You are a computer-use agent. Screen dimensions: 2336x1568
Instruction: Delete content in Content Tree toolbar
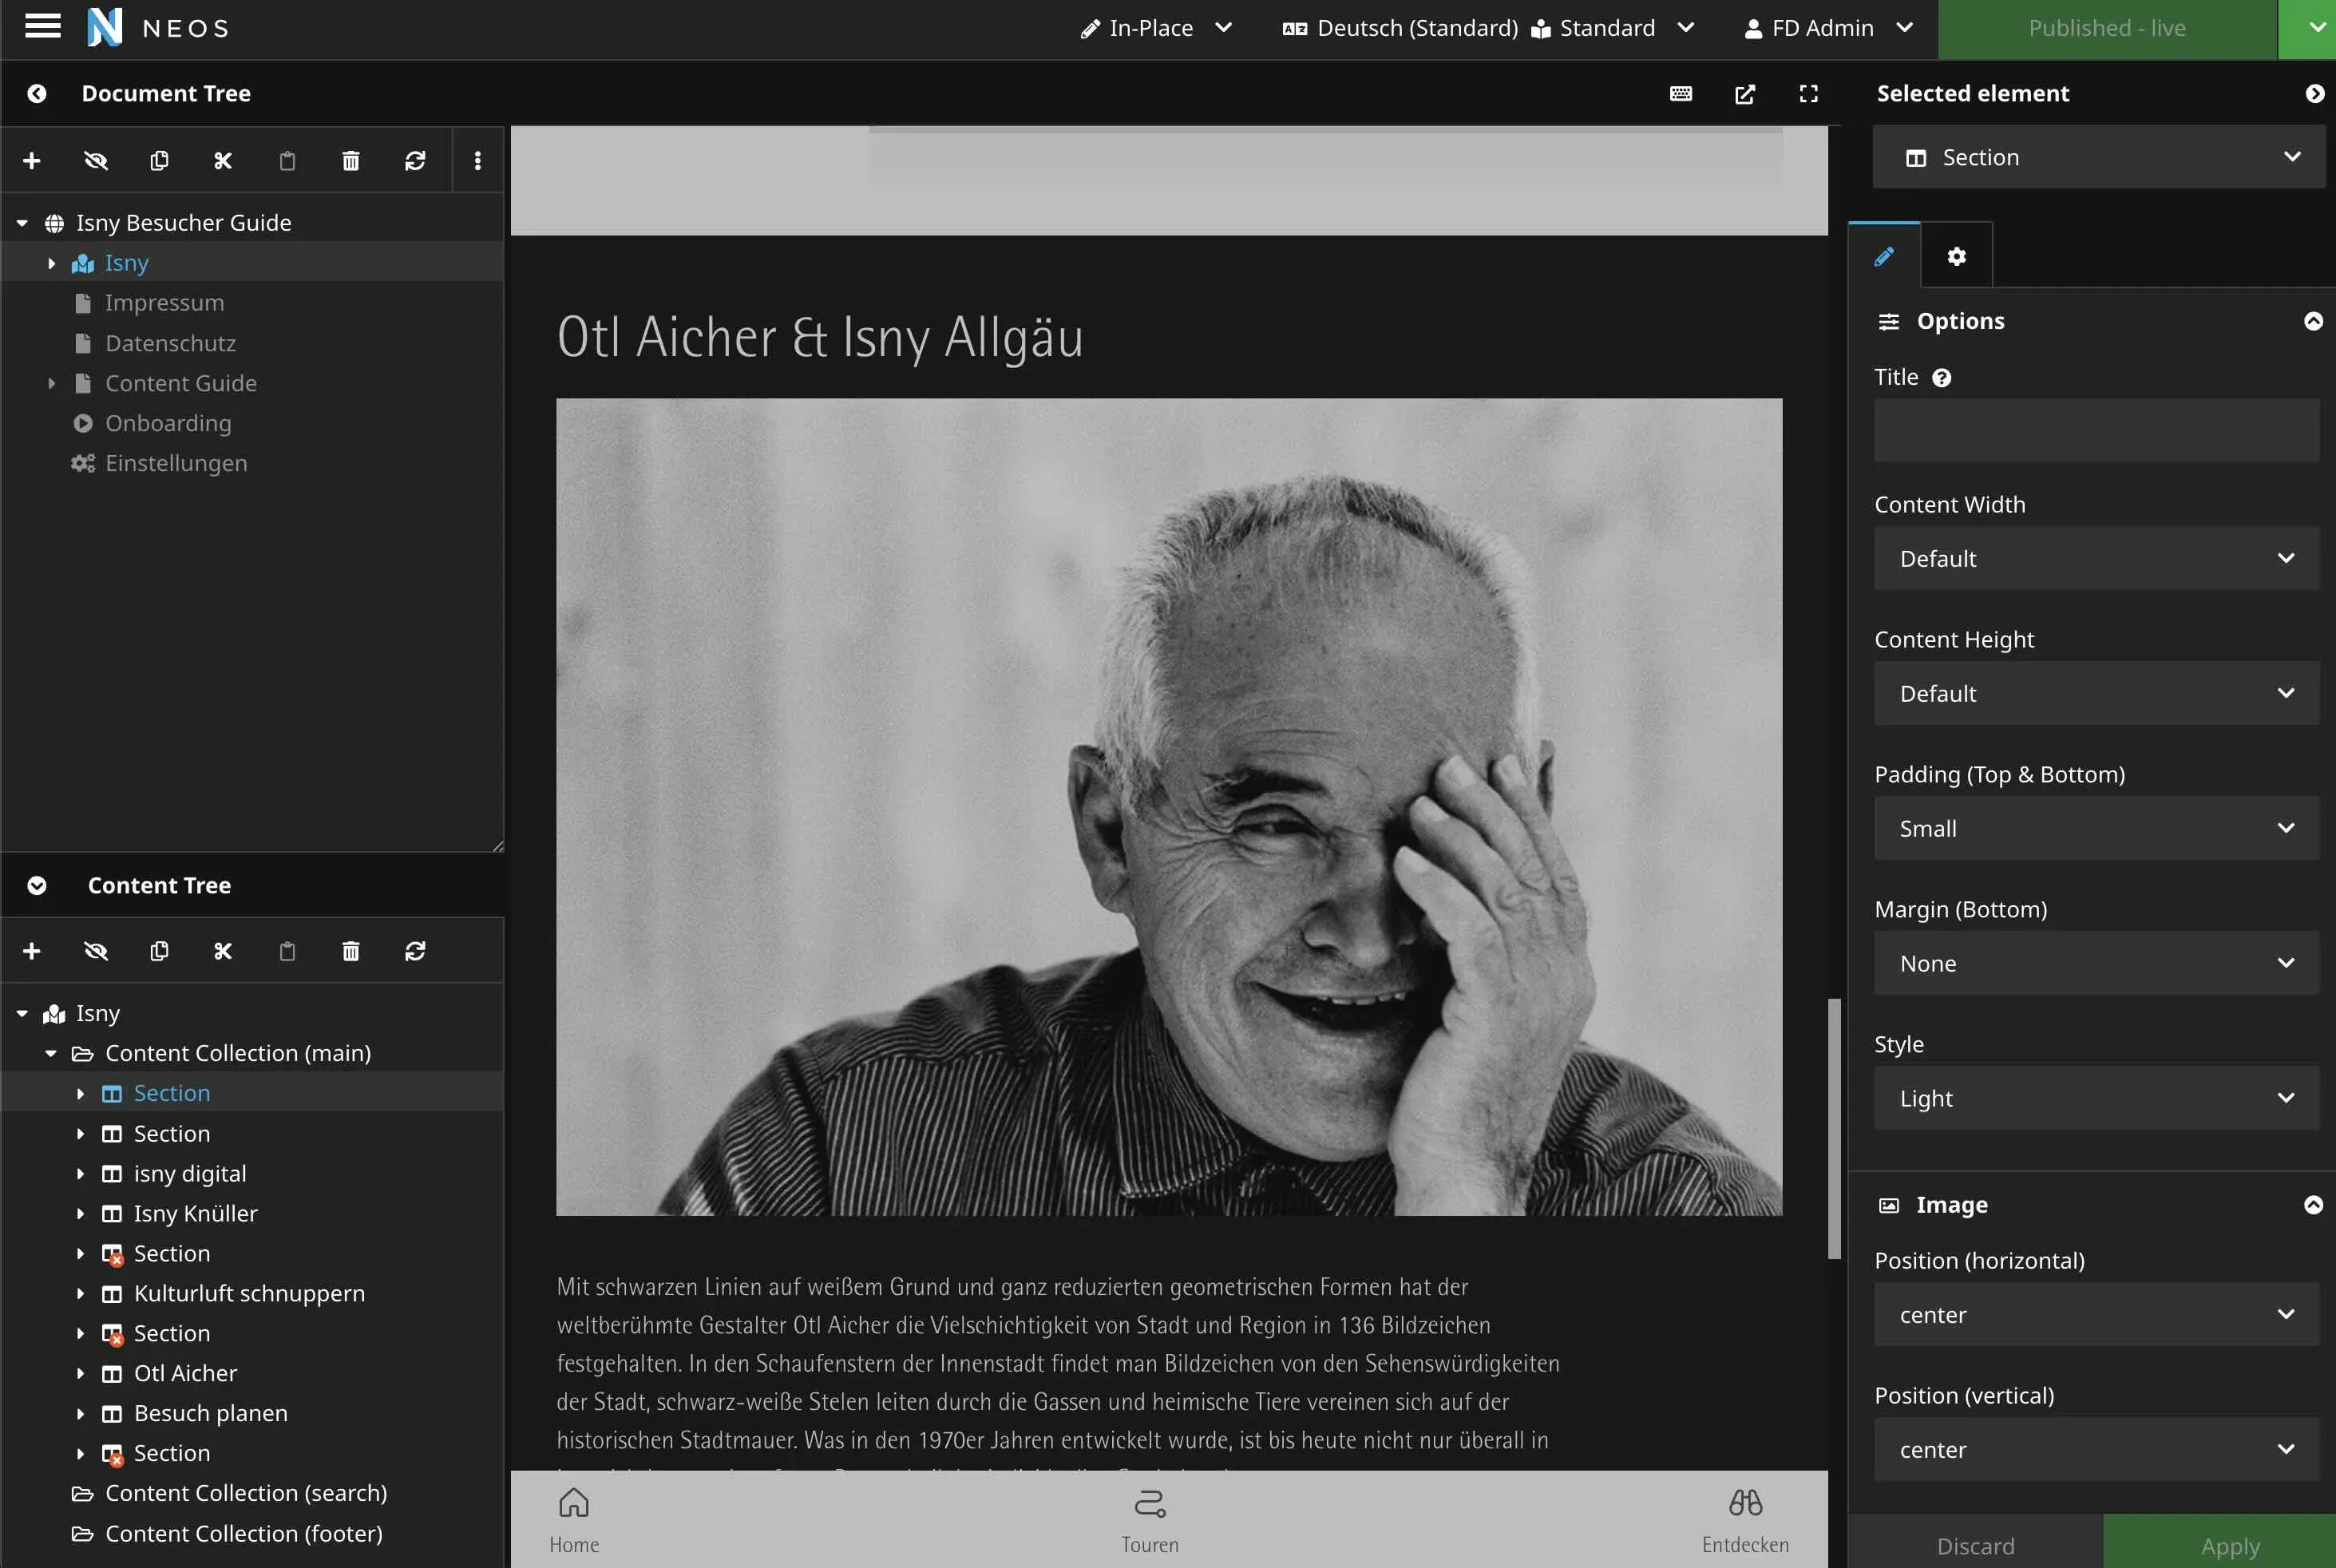(351, 951)
